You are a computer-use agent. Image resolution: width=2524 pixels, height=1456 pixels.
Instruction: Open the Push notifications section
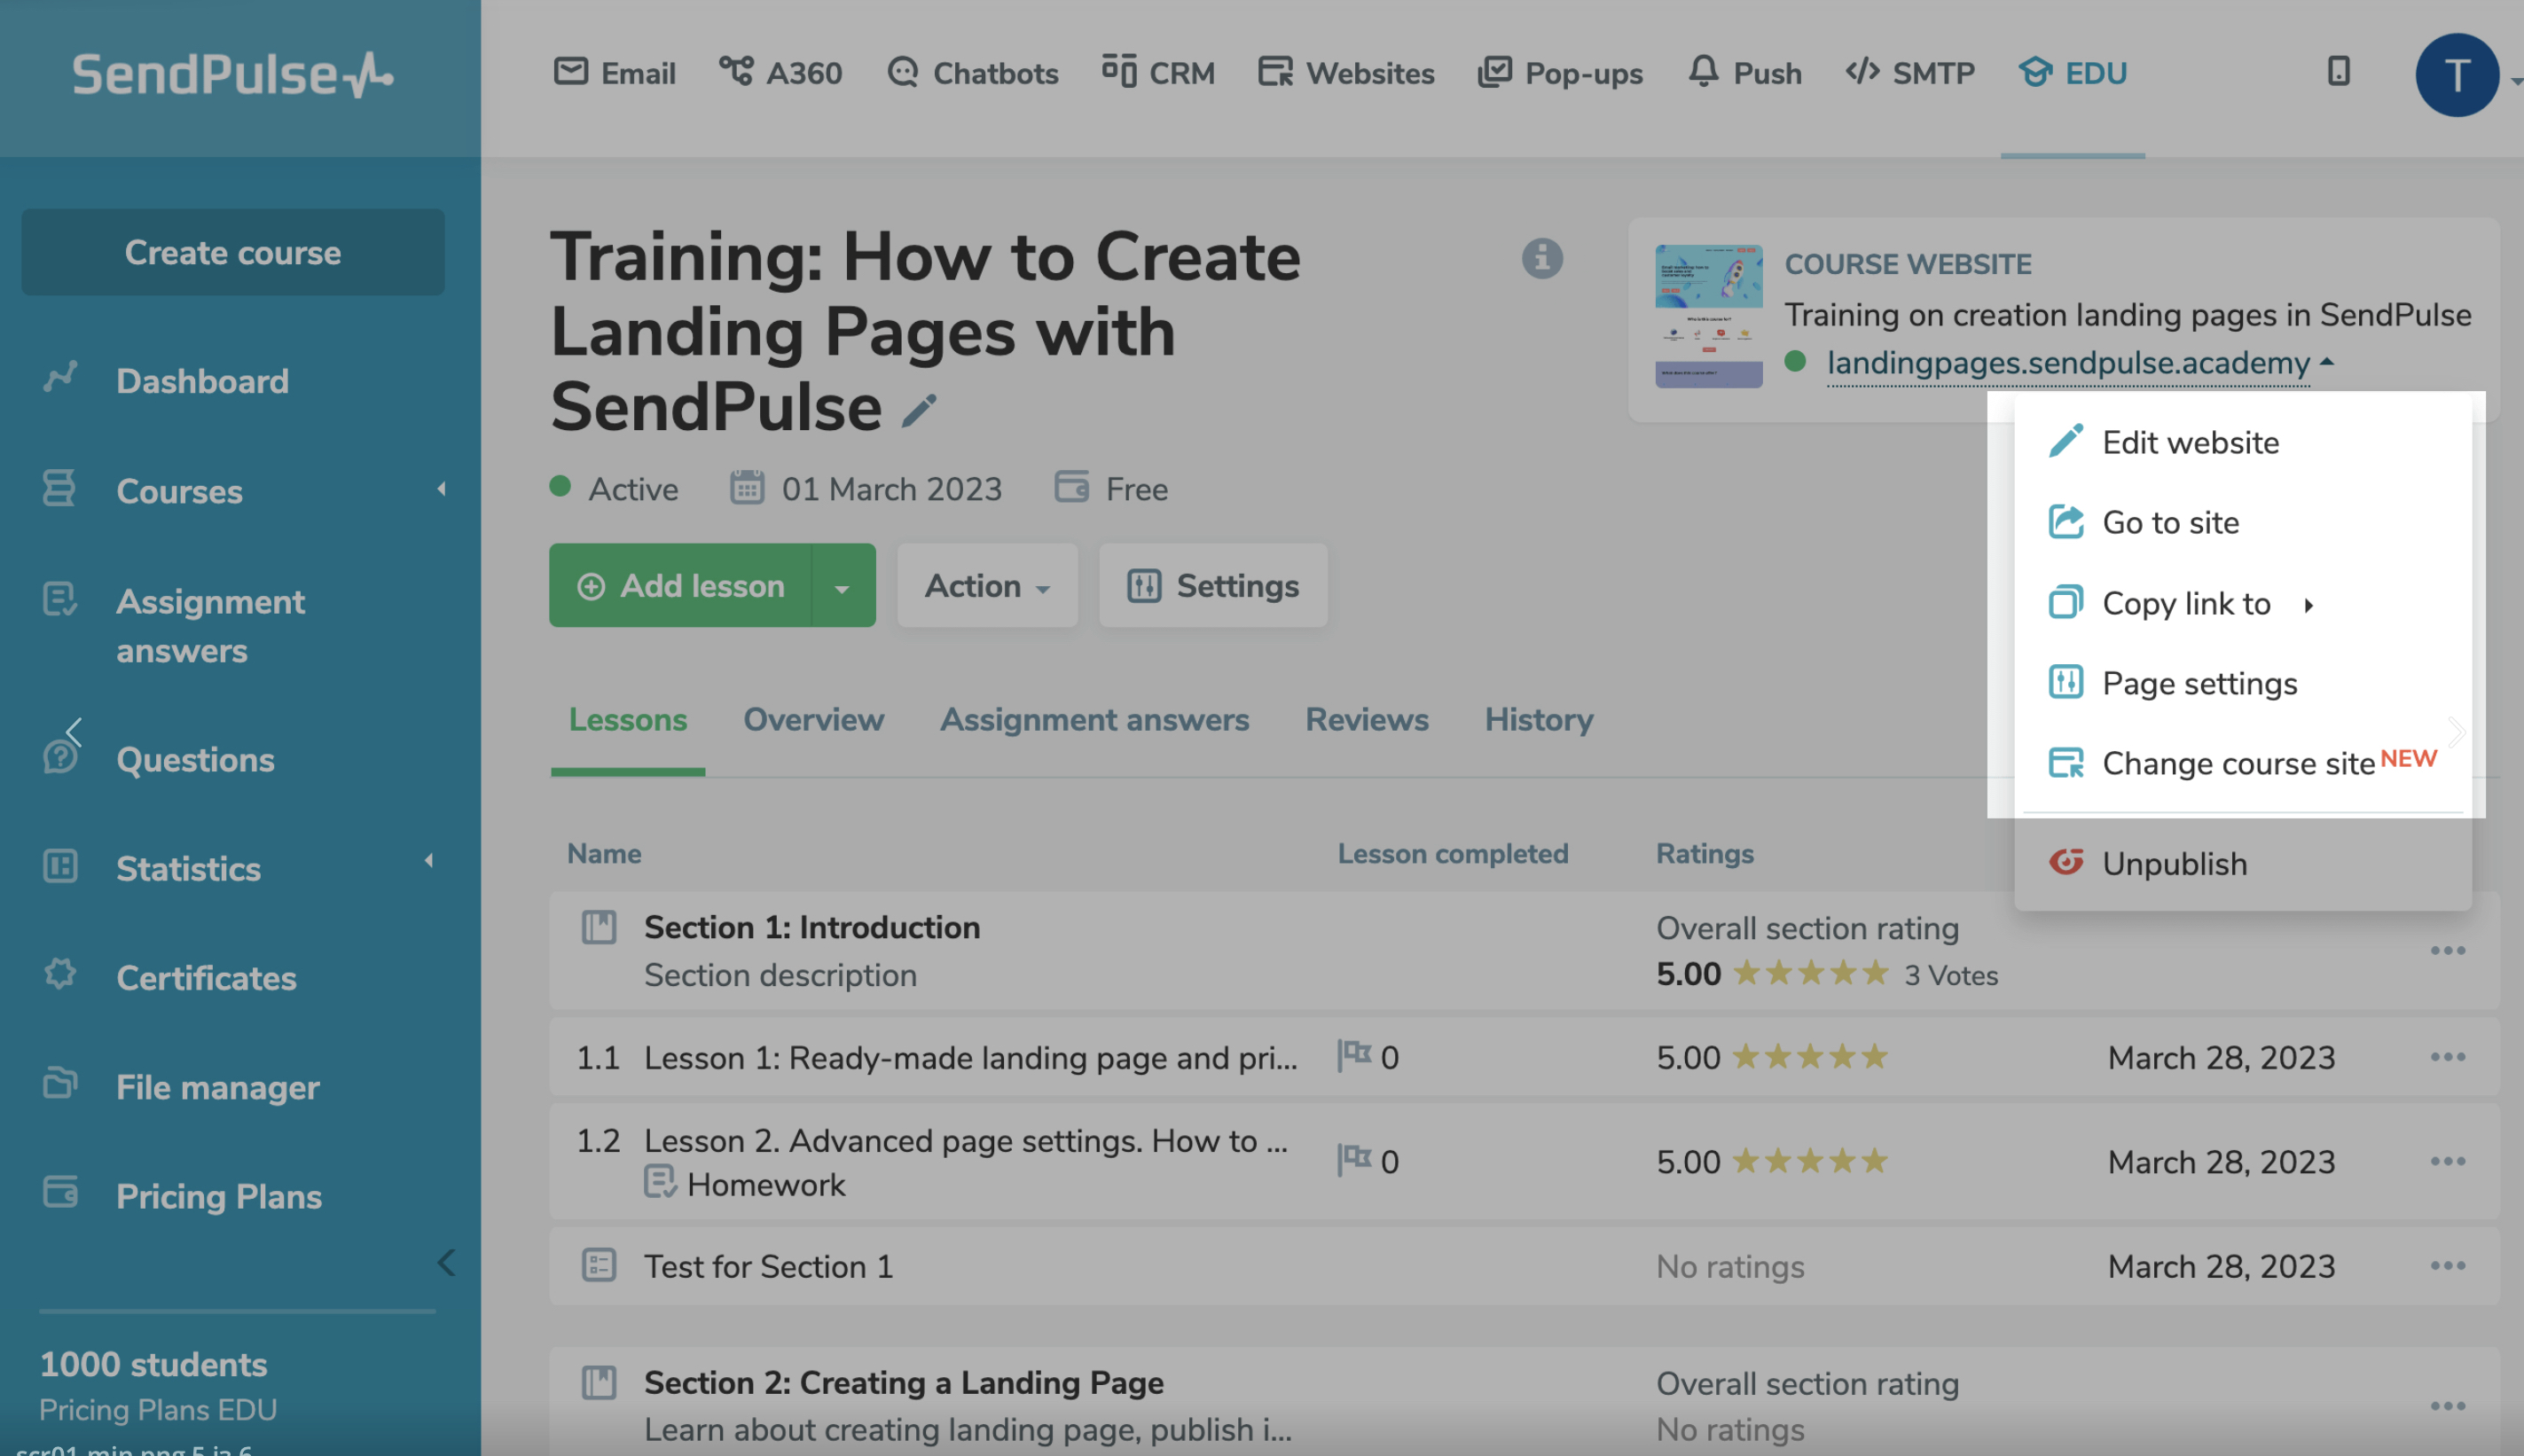1745,73
